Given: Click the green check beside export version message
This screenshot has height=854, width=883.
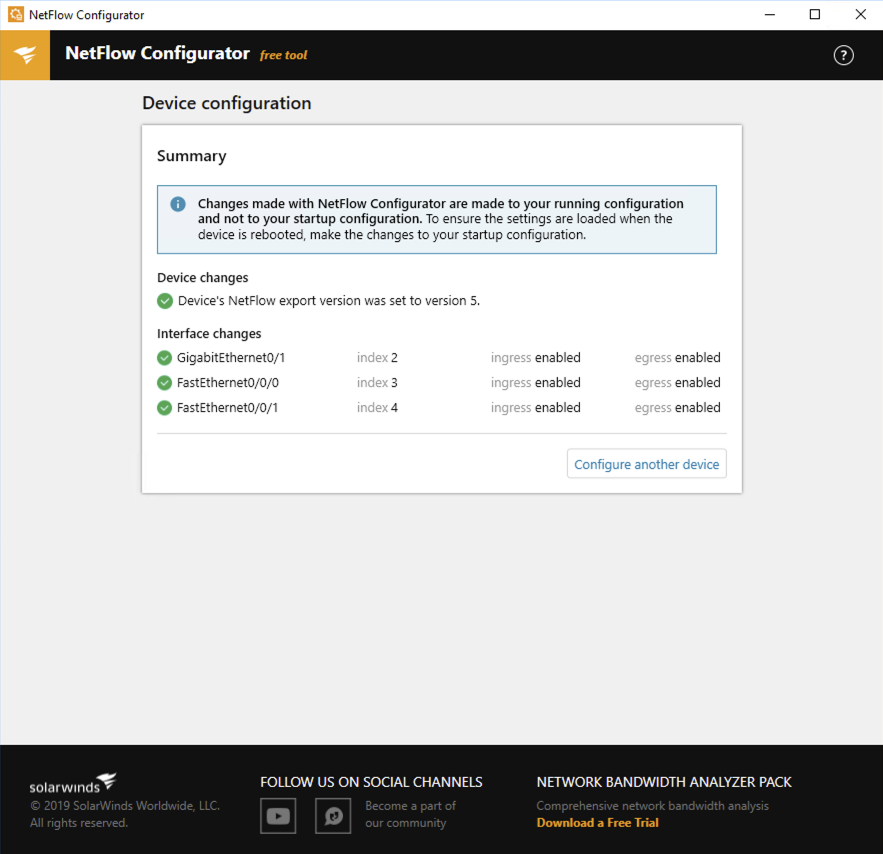Looking at the screenshot, I should [165, 301].
